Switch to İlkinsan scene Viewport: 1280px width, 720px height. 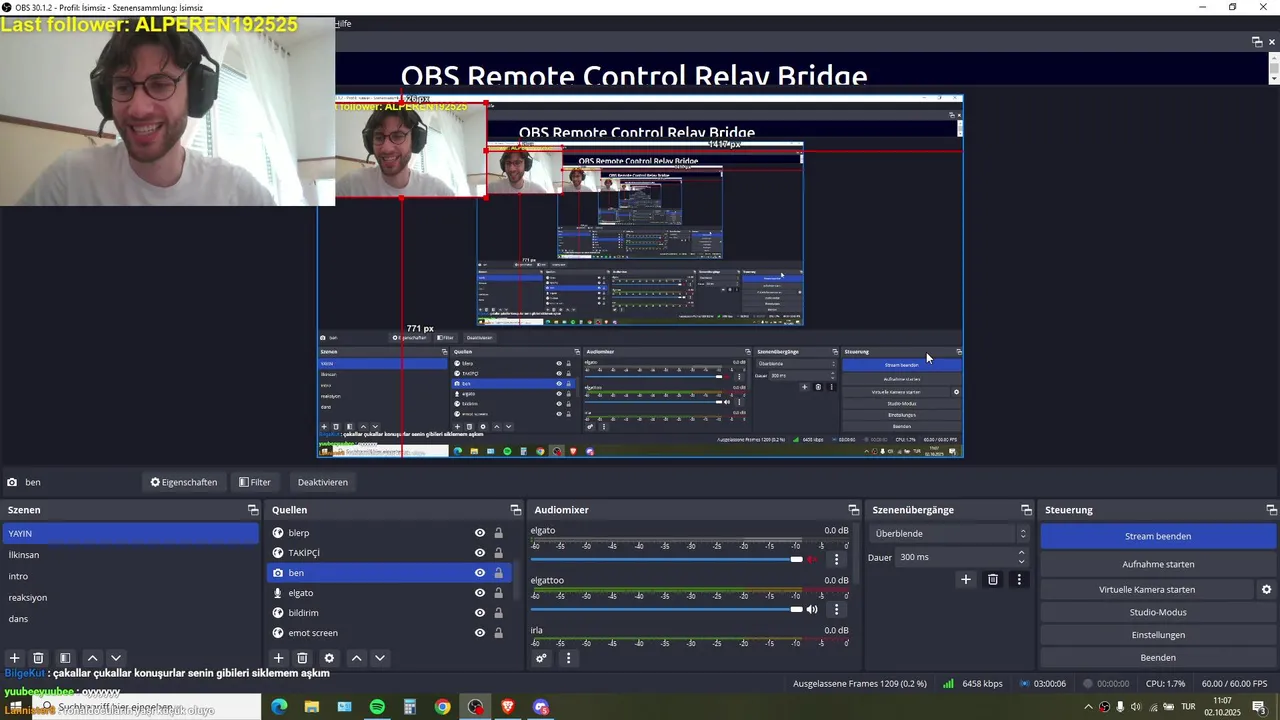pos(131,555)
